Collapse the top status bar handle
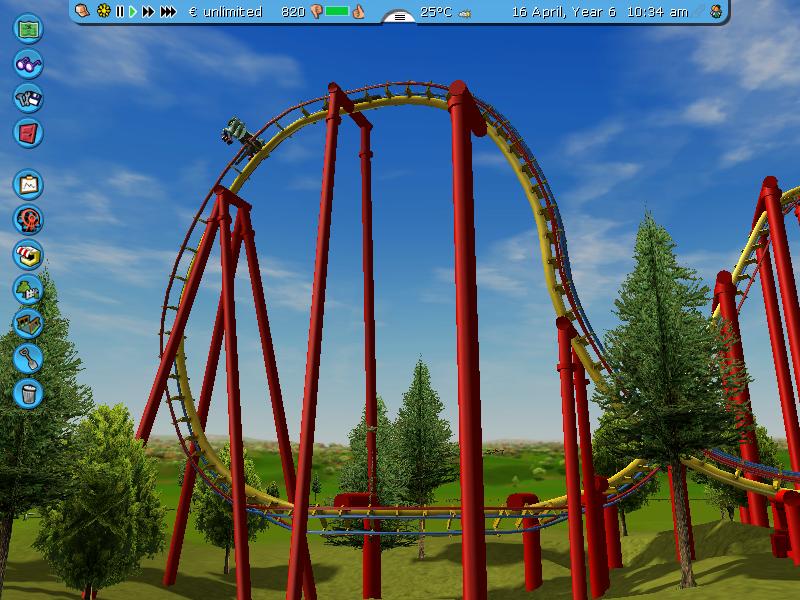 399,17
